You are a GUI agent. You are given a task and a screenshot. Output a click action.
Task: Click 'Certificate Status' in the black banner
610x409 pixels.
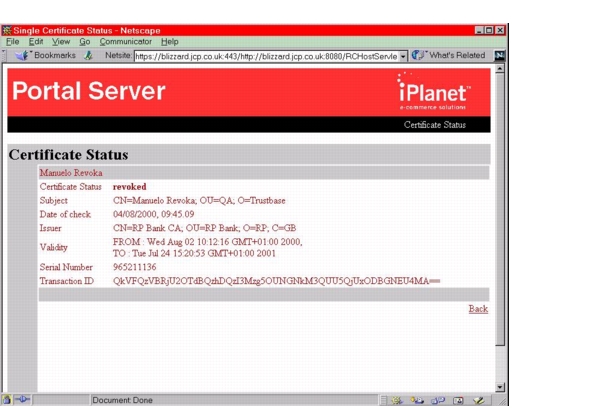coord(435,125)
